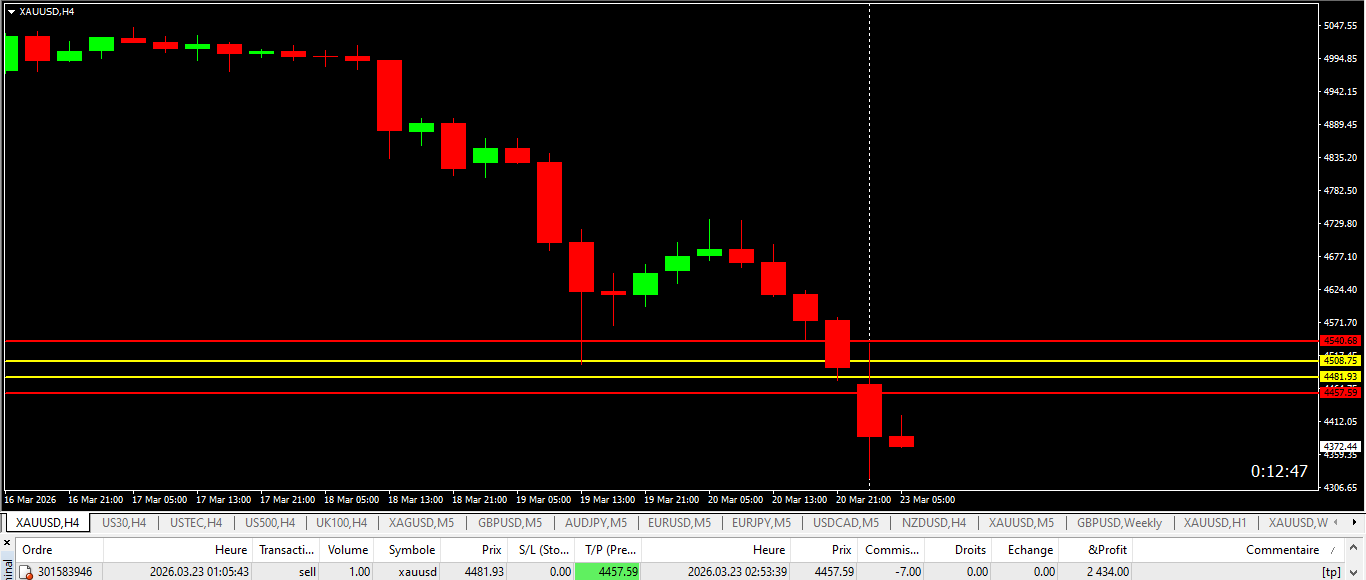Image resolution: width=1366 pixels, height=580 pixels.
Task: Switch to the US30,H4 chart tab
Action: click(124, 523)
